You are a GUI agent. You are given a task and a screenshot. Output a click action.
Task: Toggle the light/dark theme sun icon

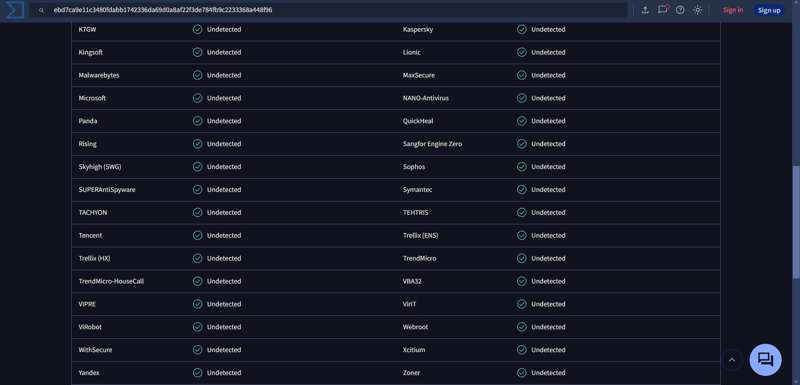(697, 10)
